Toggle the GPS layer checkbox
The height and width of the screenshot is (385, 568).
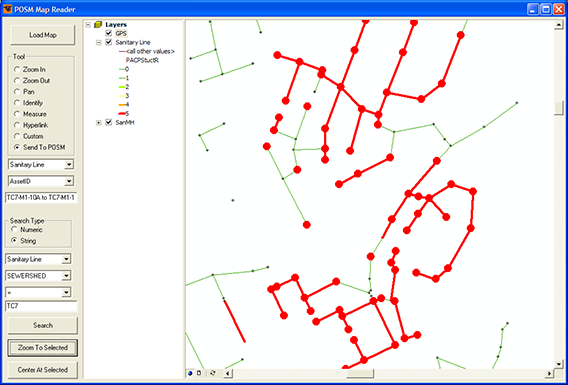coord(108,33)
